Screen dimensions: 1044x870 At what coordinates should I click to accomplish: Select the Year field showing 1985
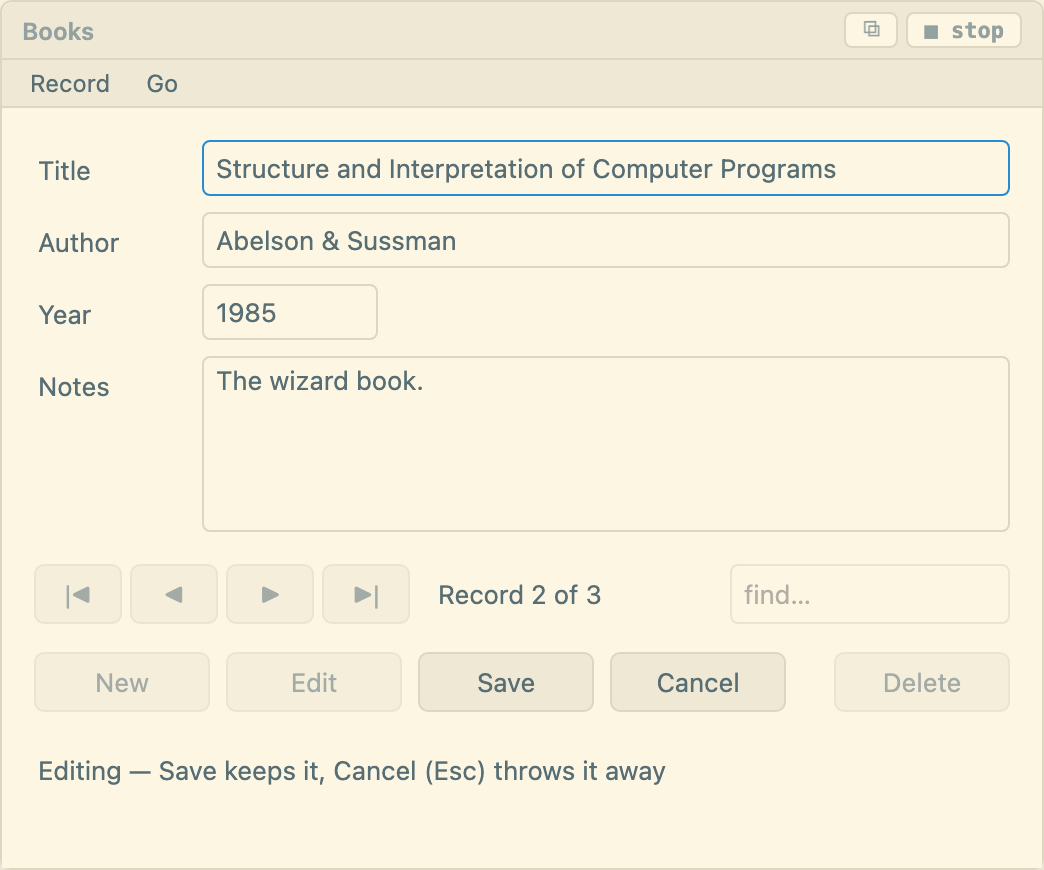pos(290,312)
